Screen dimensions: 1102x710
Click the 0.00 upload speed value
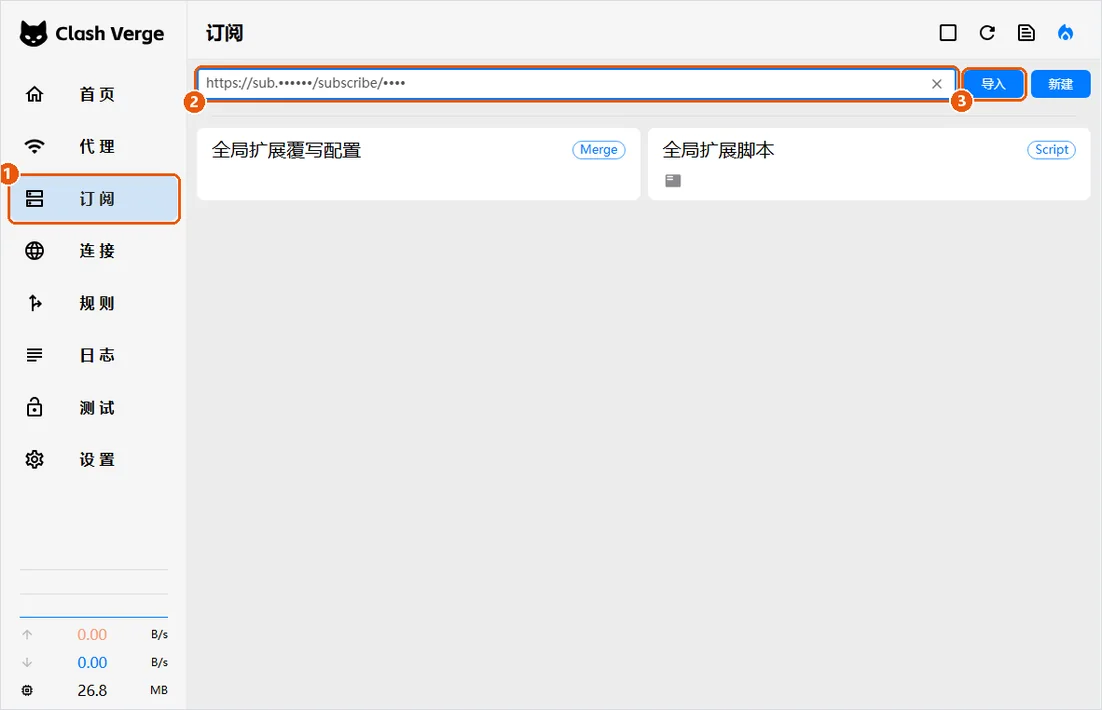[x=92, y=635]
